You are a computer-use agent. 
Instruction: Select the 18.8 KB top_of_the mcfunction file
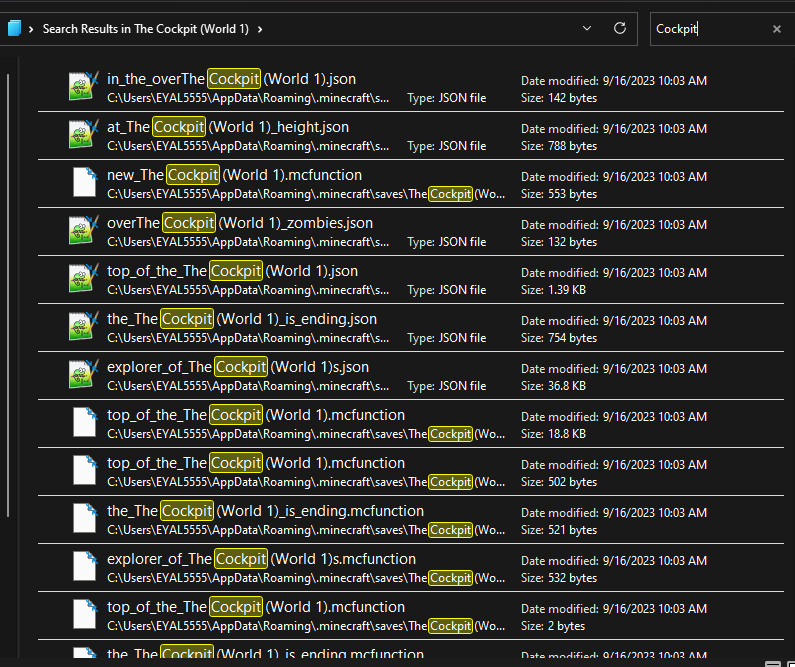[x=411, y=424]
